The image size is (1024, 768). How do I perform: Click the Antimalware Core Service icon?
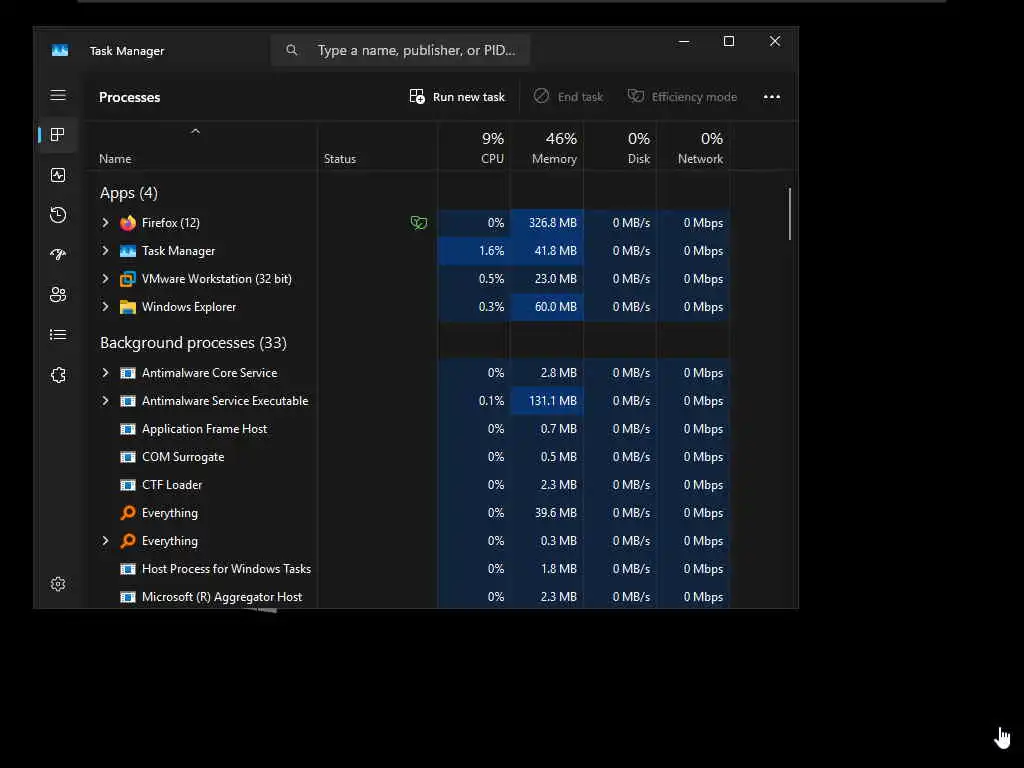tap(128, 373)
